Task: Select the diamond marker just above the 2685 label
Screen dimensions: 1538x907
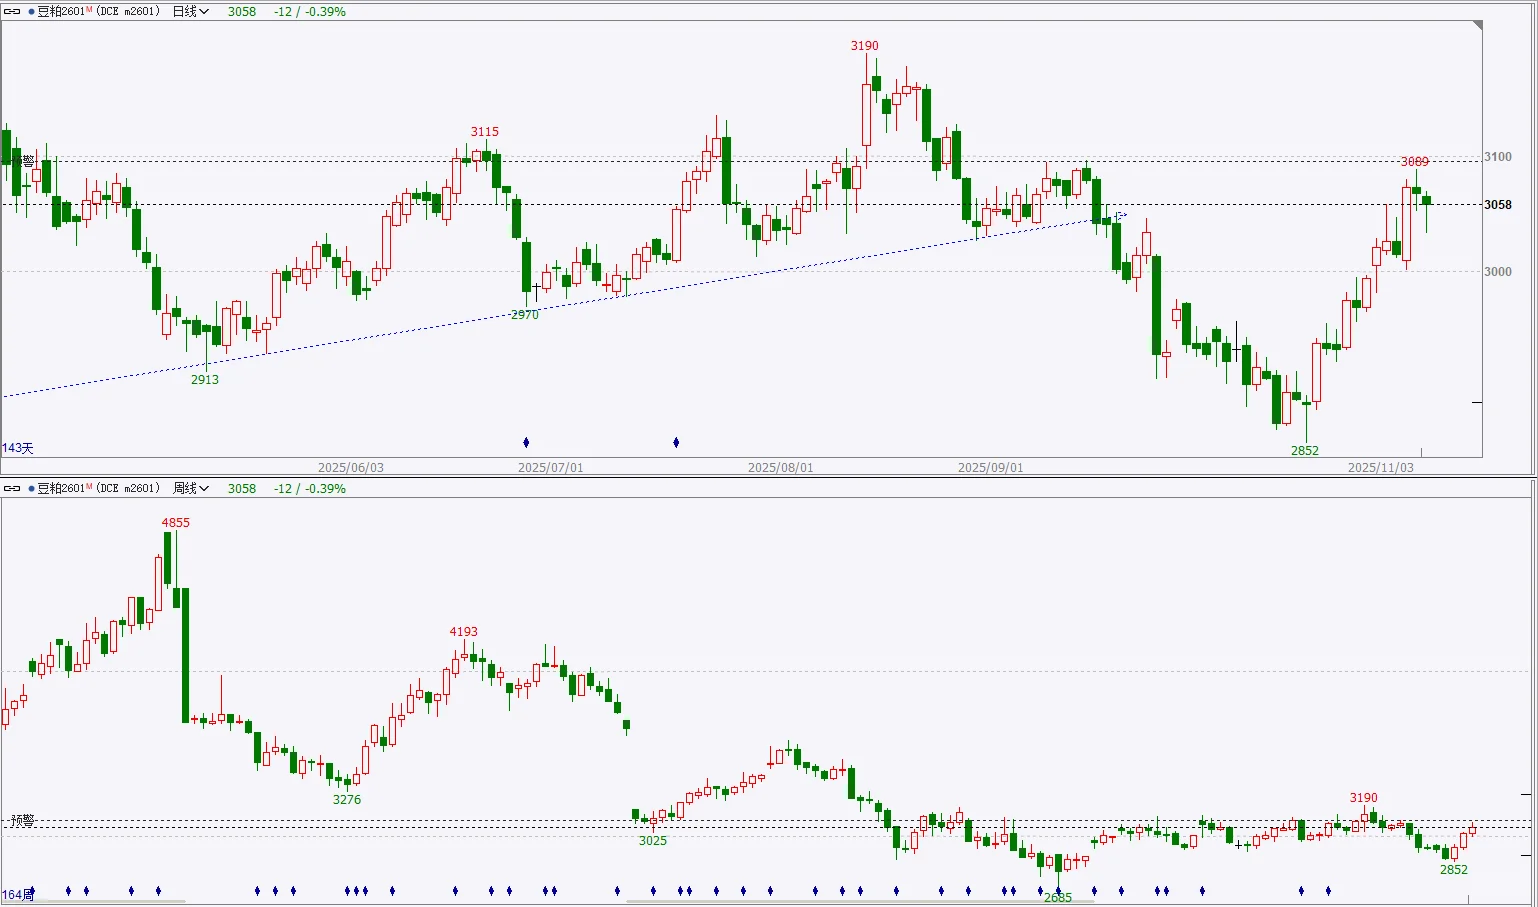Action: (1058, 890)
